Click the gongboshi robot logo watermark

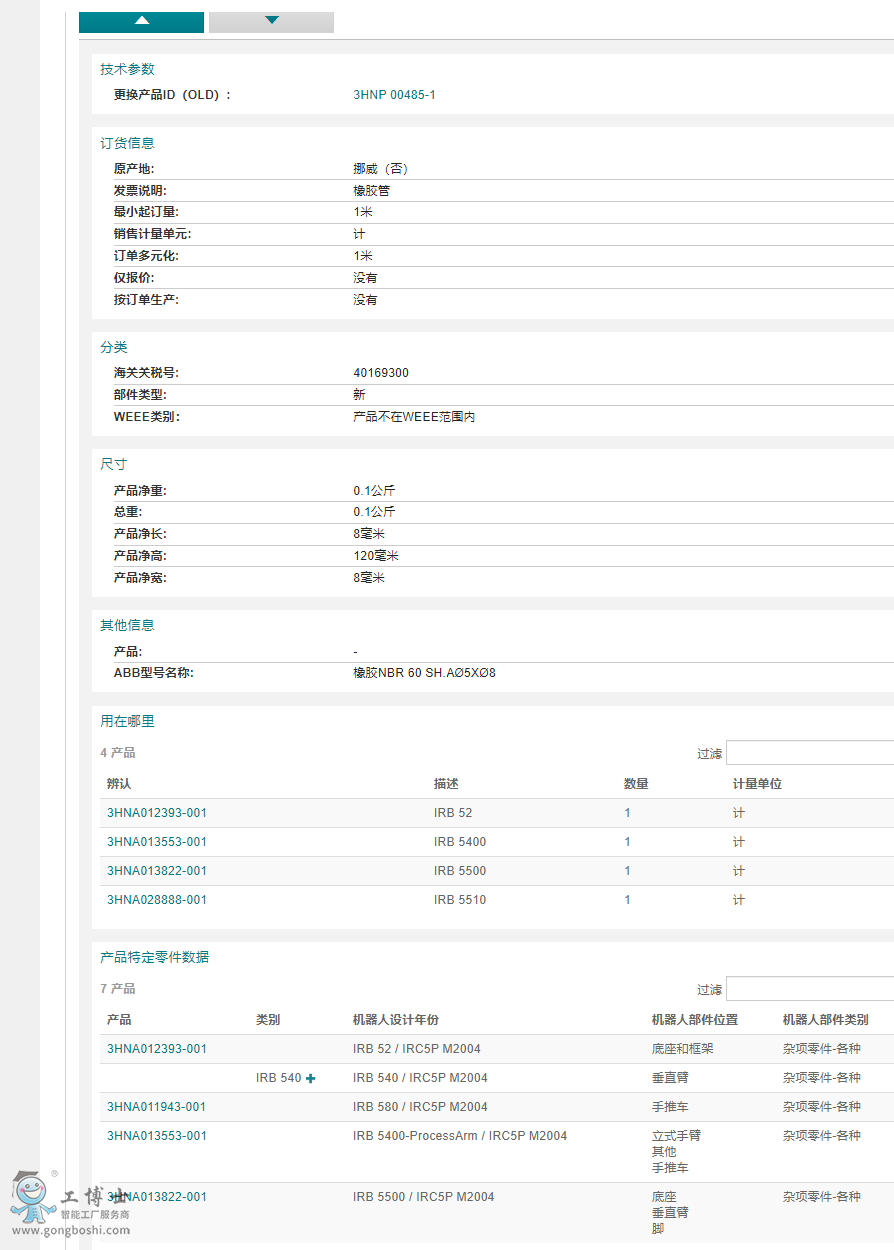32,1196
